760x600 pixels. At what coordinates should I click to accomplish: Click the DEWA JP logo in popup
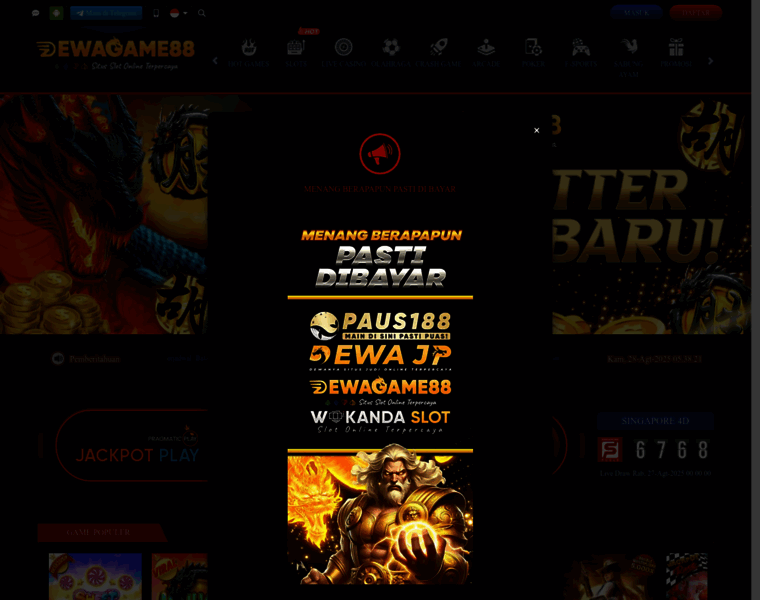[x=380, y=358]
